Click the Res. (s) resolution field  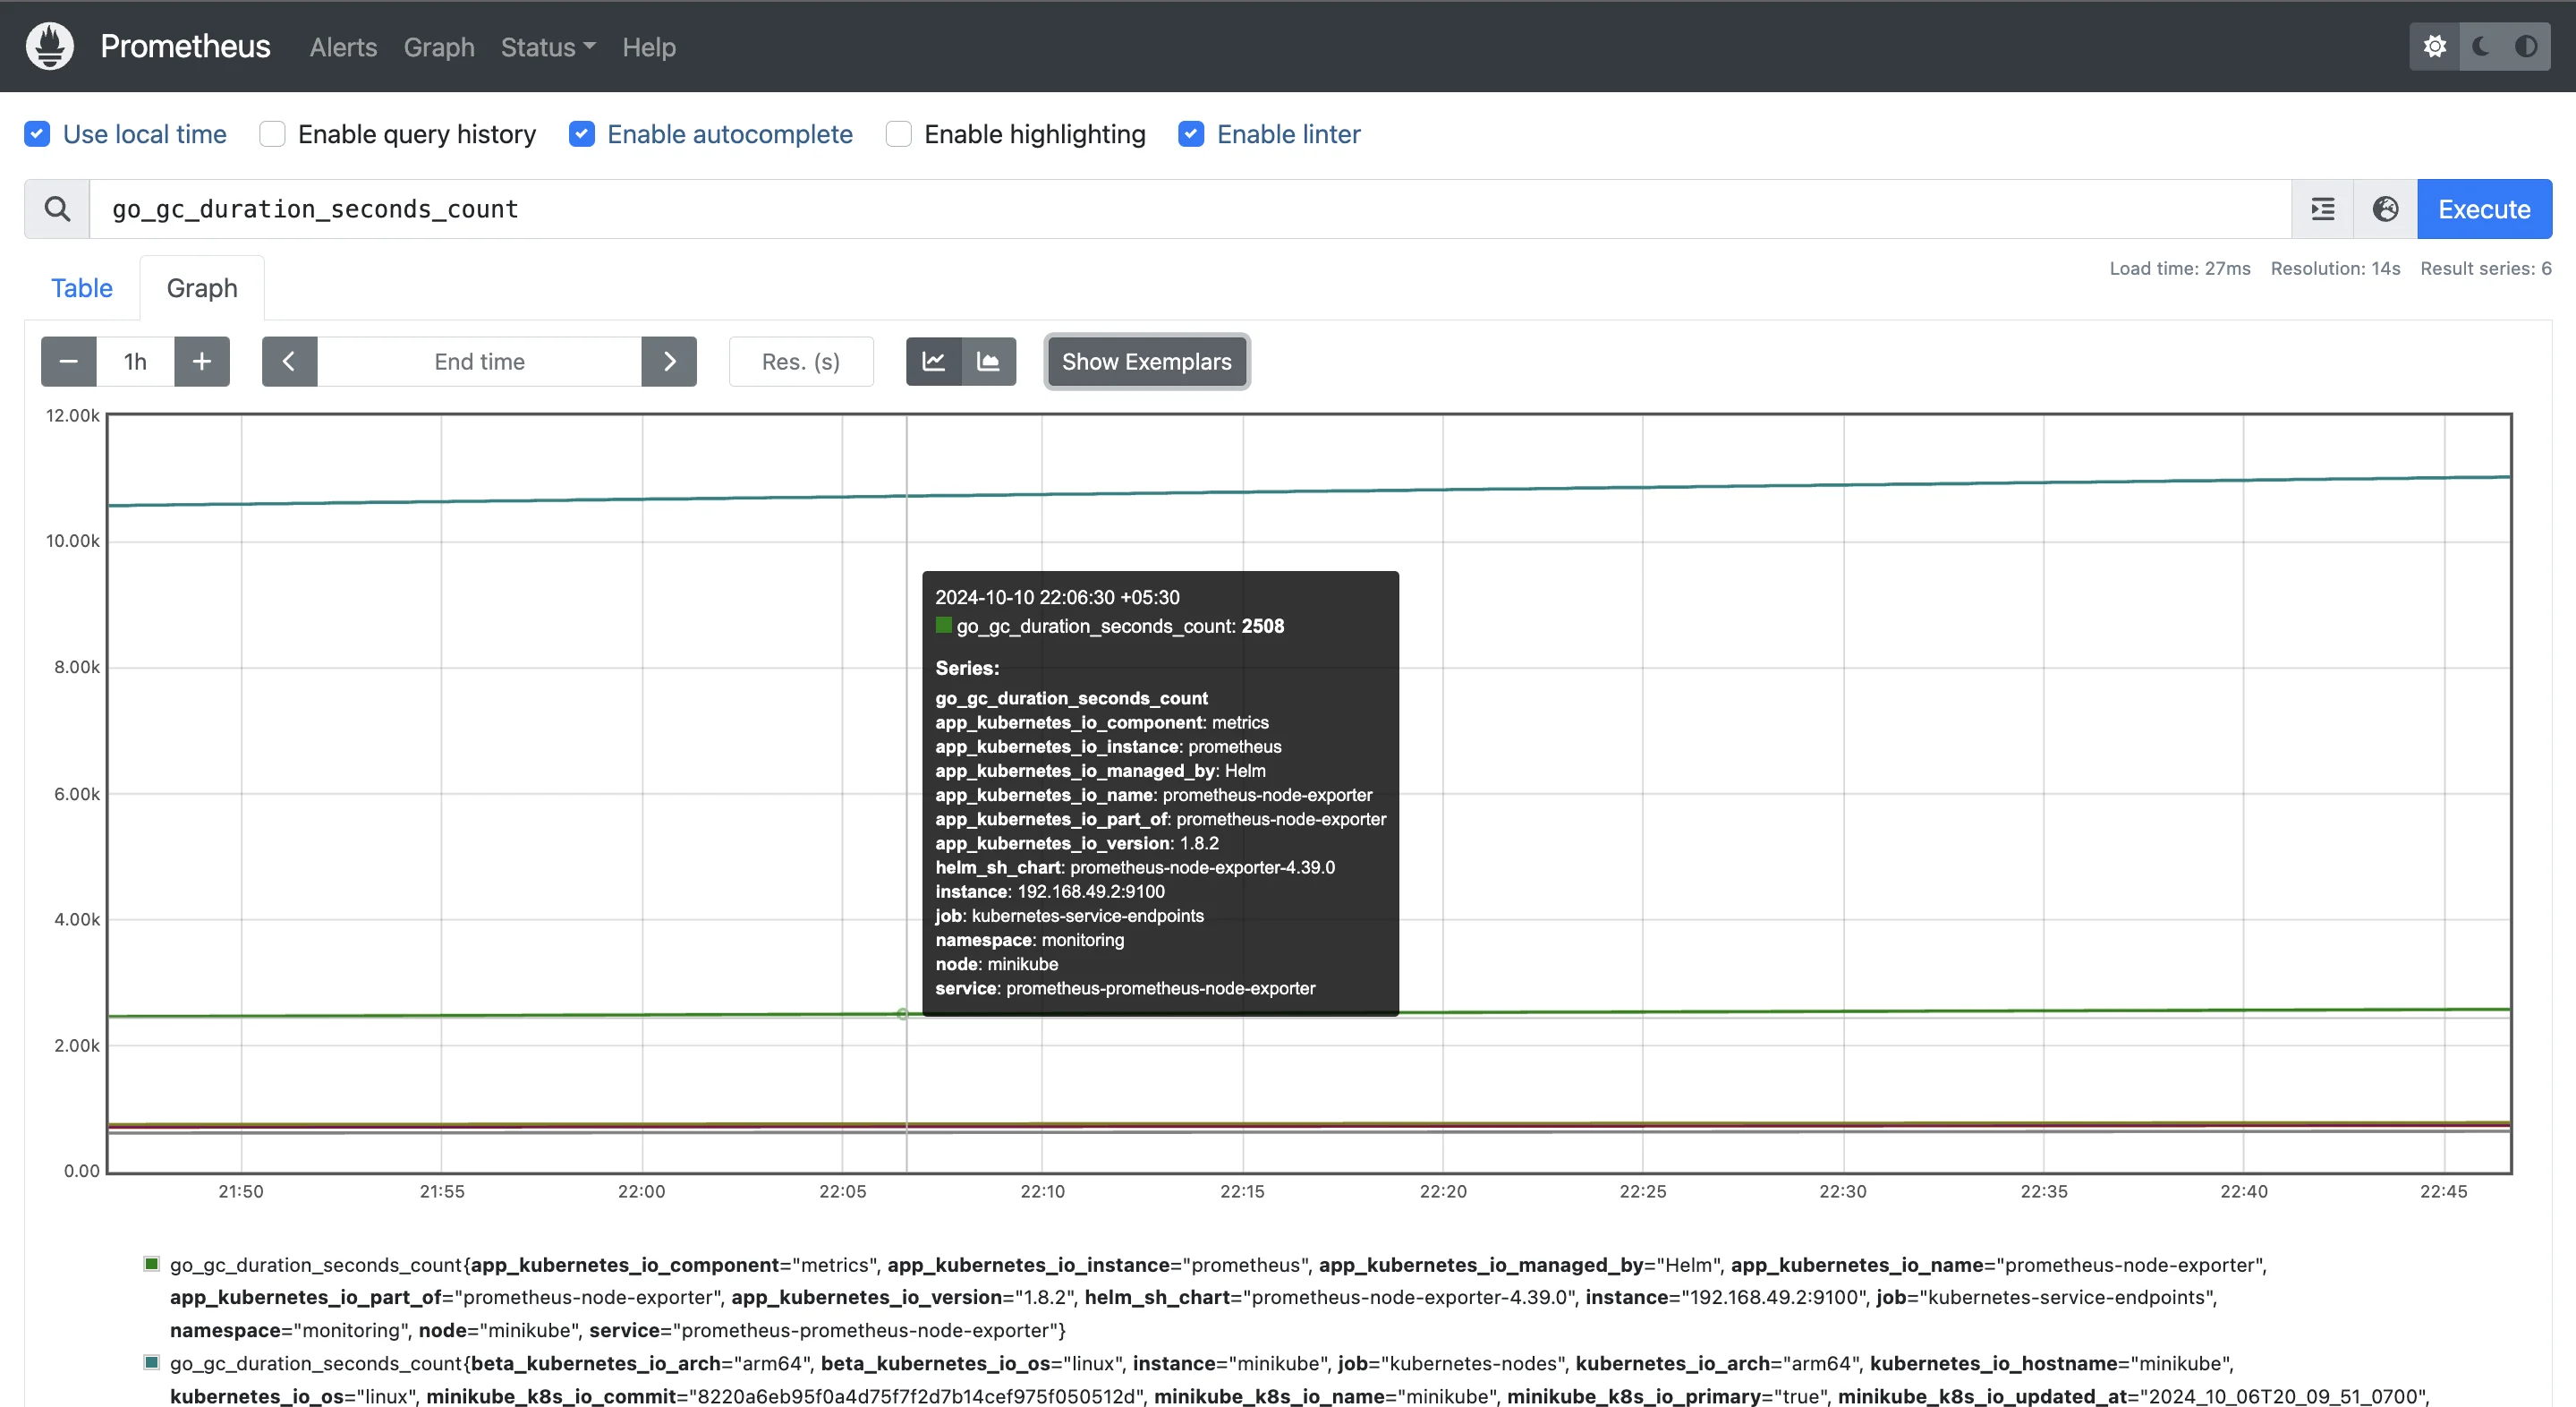801,361
